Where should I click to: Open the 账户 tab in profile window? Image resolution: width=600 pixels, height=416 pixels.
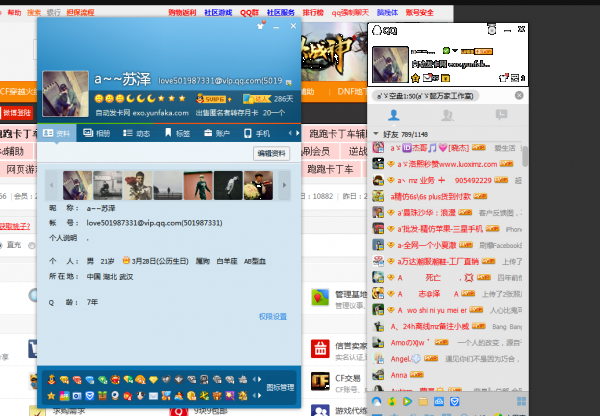click(217, 133)
